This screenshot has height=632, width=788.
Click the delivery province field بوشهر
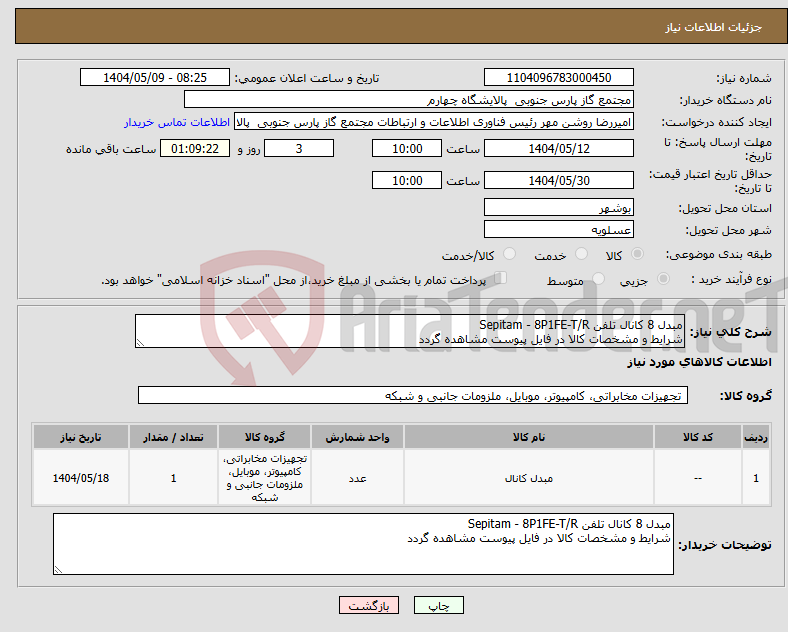558,207
